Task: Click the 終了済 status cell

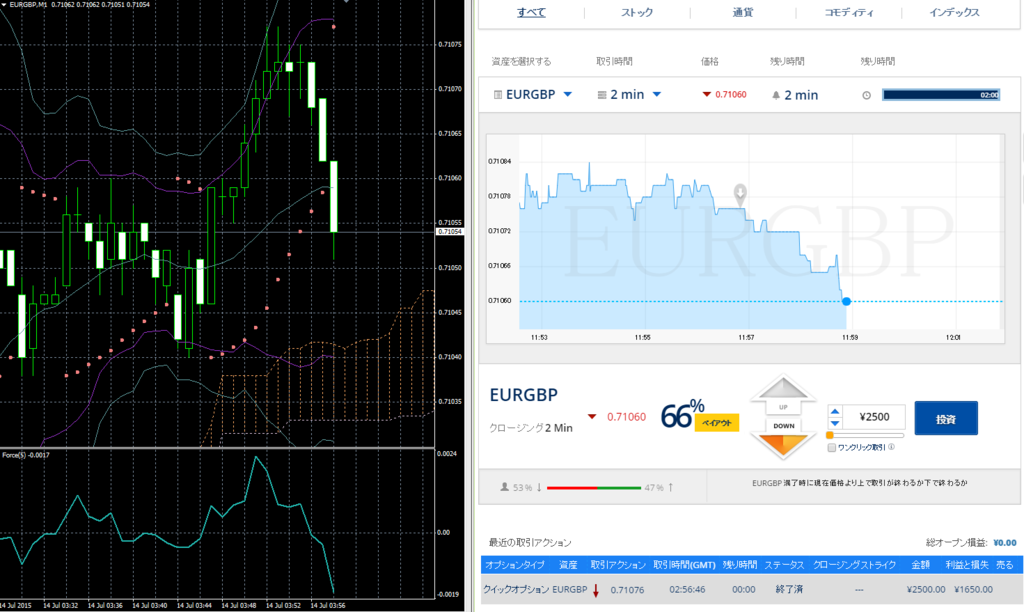Action: (789, 589)
